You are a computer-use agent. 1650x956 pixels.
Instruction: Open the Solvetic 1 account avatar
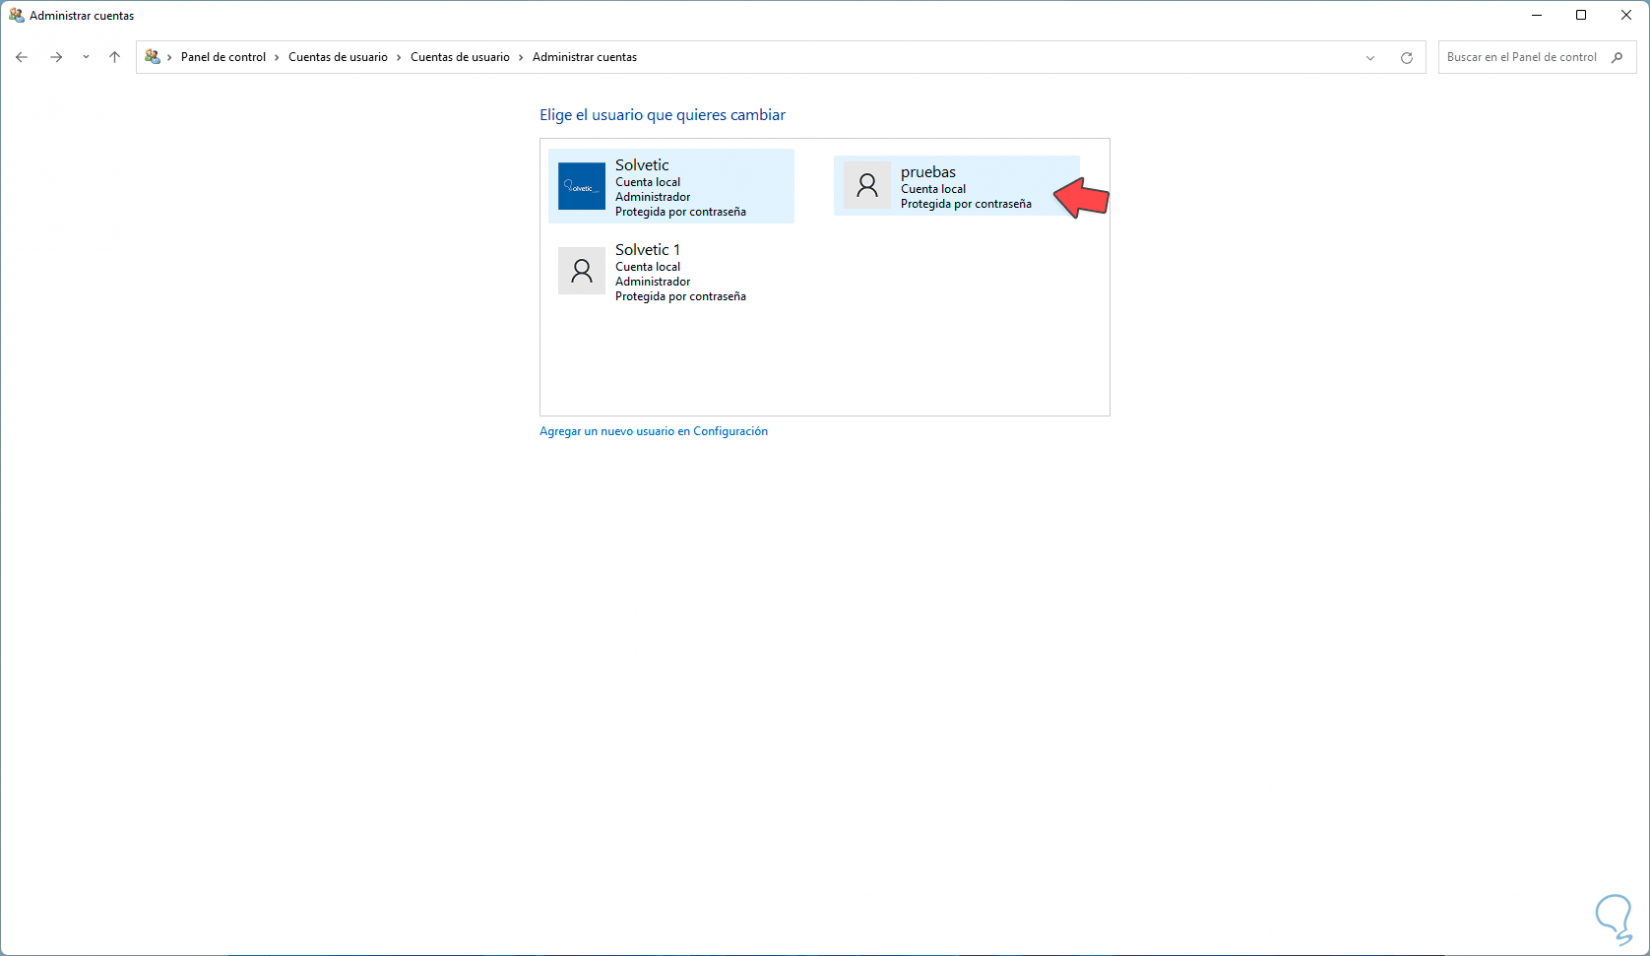click(581, 271)
